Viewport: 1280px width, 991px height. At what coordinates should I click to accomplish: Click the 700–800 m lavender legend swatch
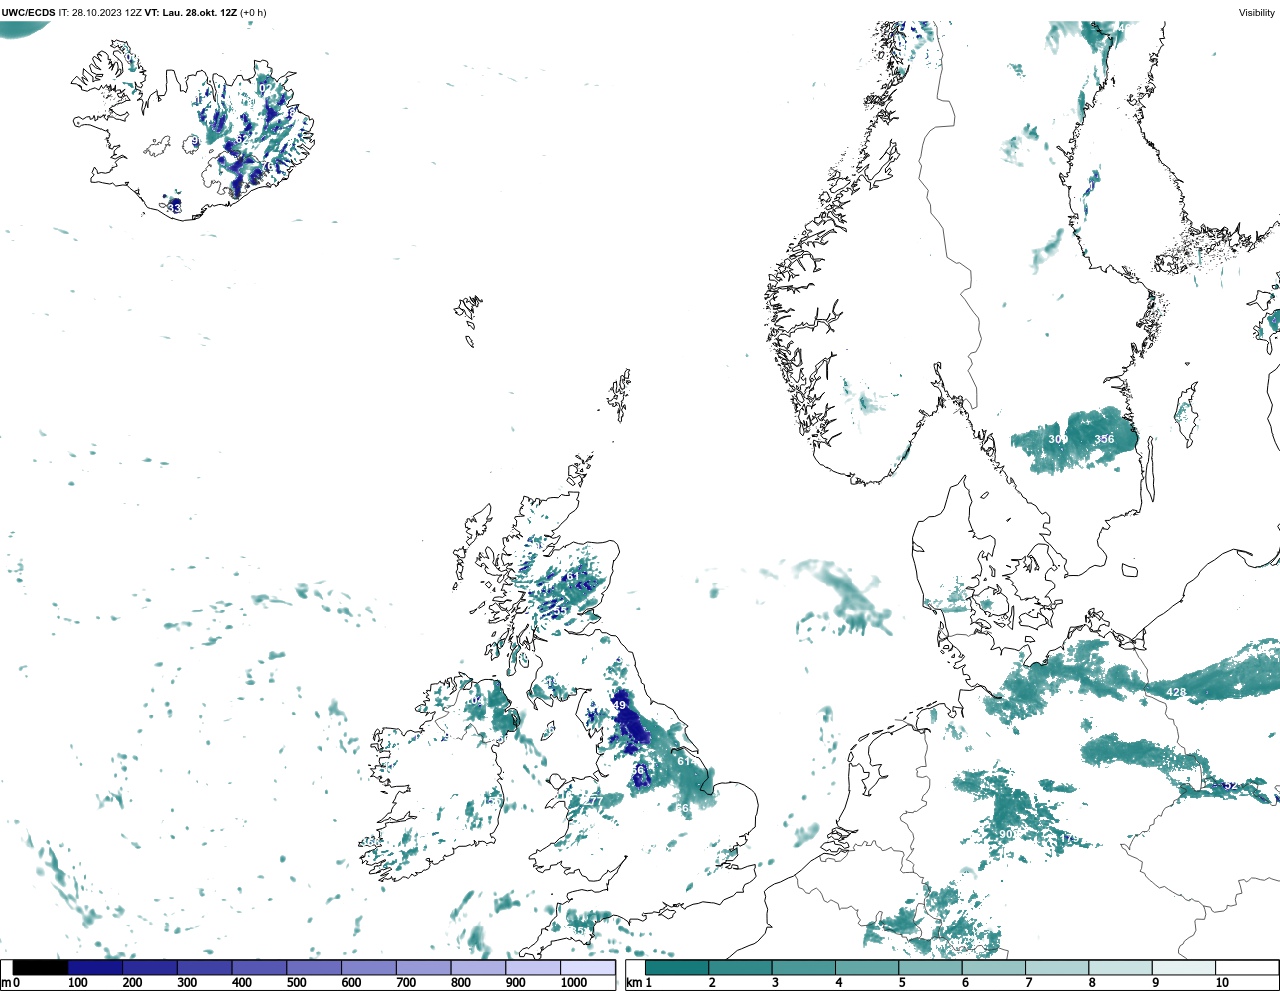click(x=423, y=968)
